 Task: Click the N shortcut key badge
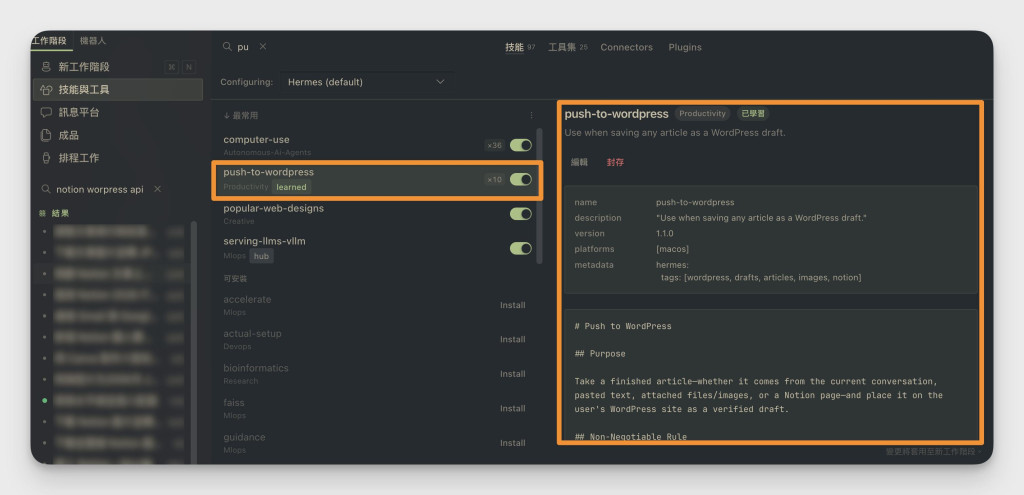point(188,67)
